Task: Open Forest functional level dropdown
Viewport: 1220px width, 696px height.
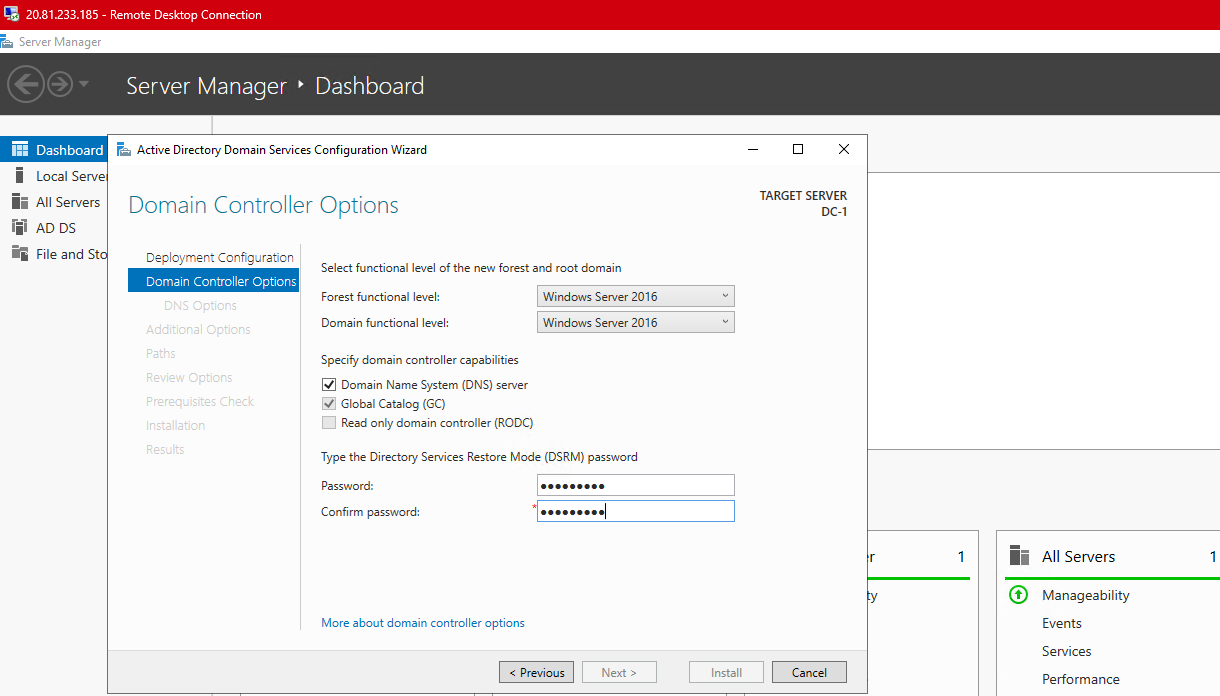Action: pos(636,296)
